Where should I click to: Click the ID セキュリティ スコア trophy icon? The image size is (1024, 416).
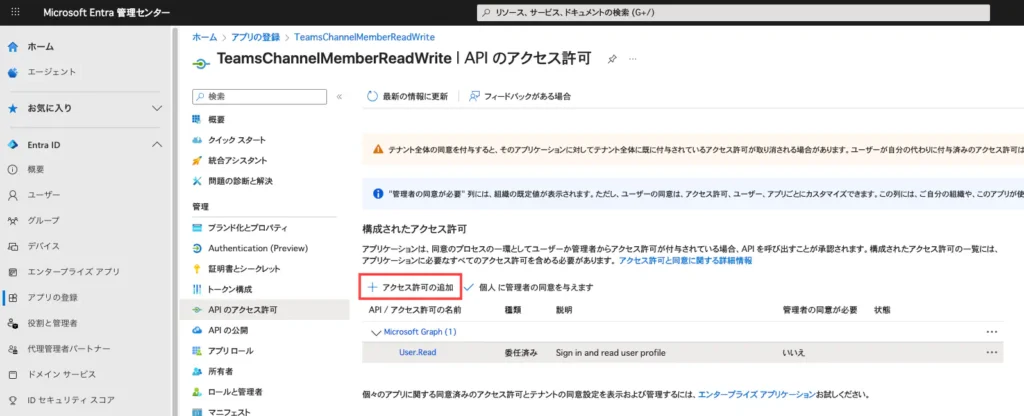coord(12,400)
